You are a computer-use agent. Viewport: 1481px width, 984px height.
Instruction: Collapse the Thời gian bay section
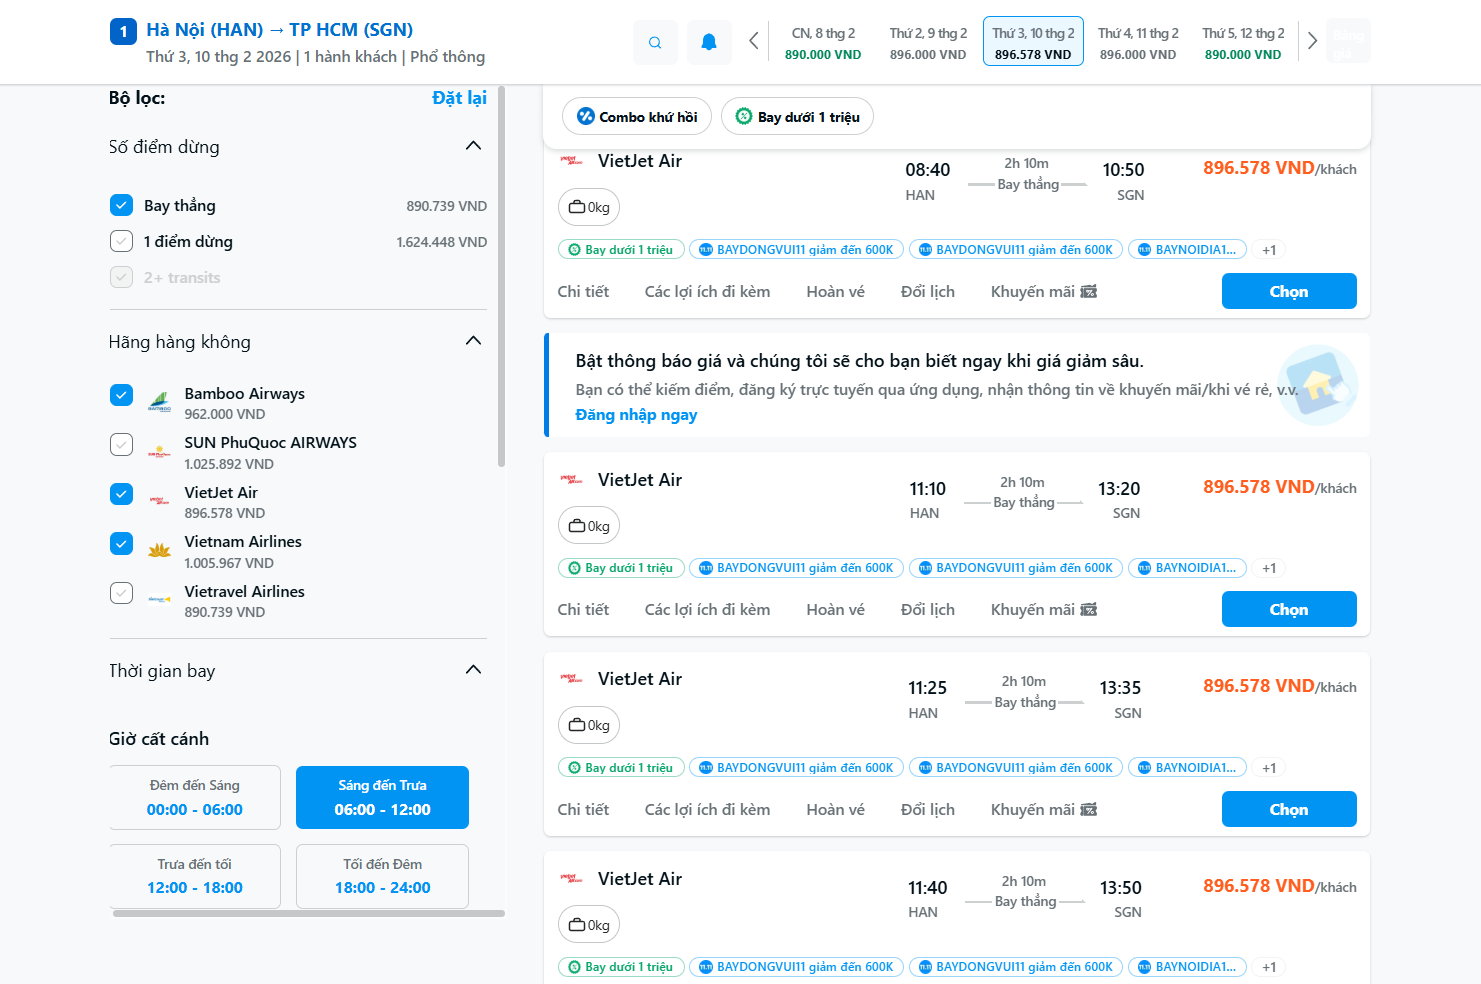pyautogui.click(x=474, y=670)
